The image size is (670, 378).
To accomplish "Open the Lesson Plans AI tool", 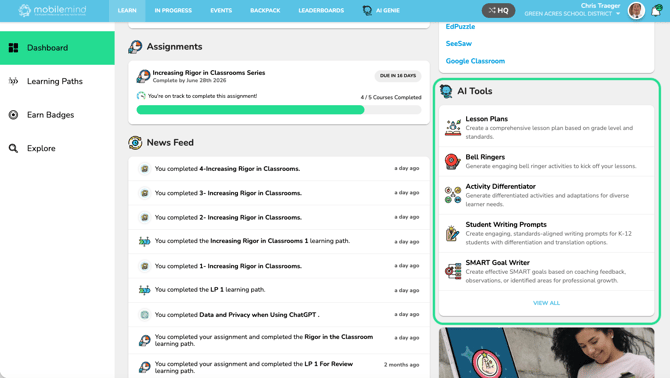I will point(547,127).
